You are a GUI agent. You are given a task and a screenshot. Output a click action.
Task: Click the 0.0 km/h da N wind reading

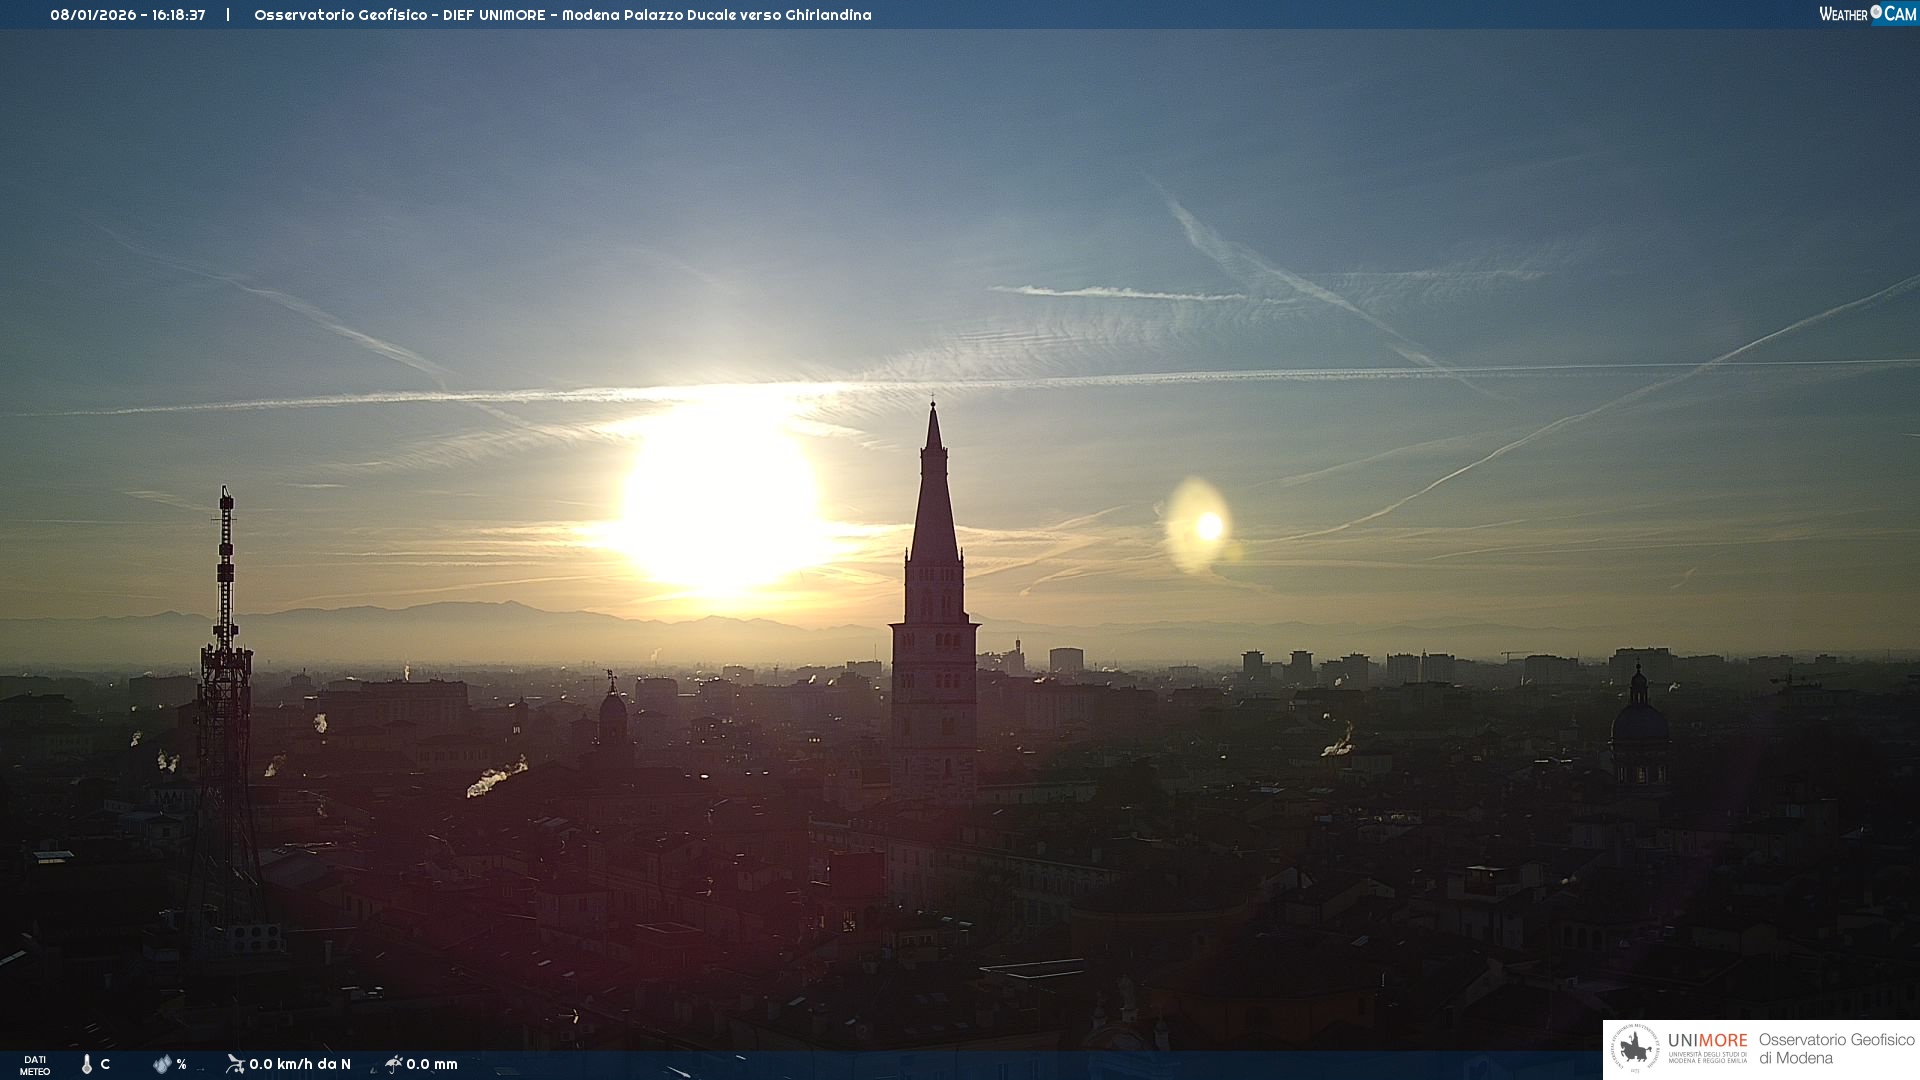tap(300, 1064)
